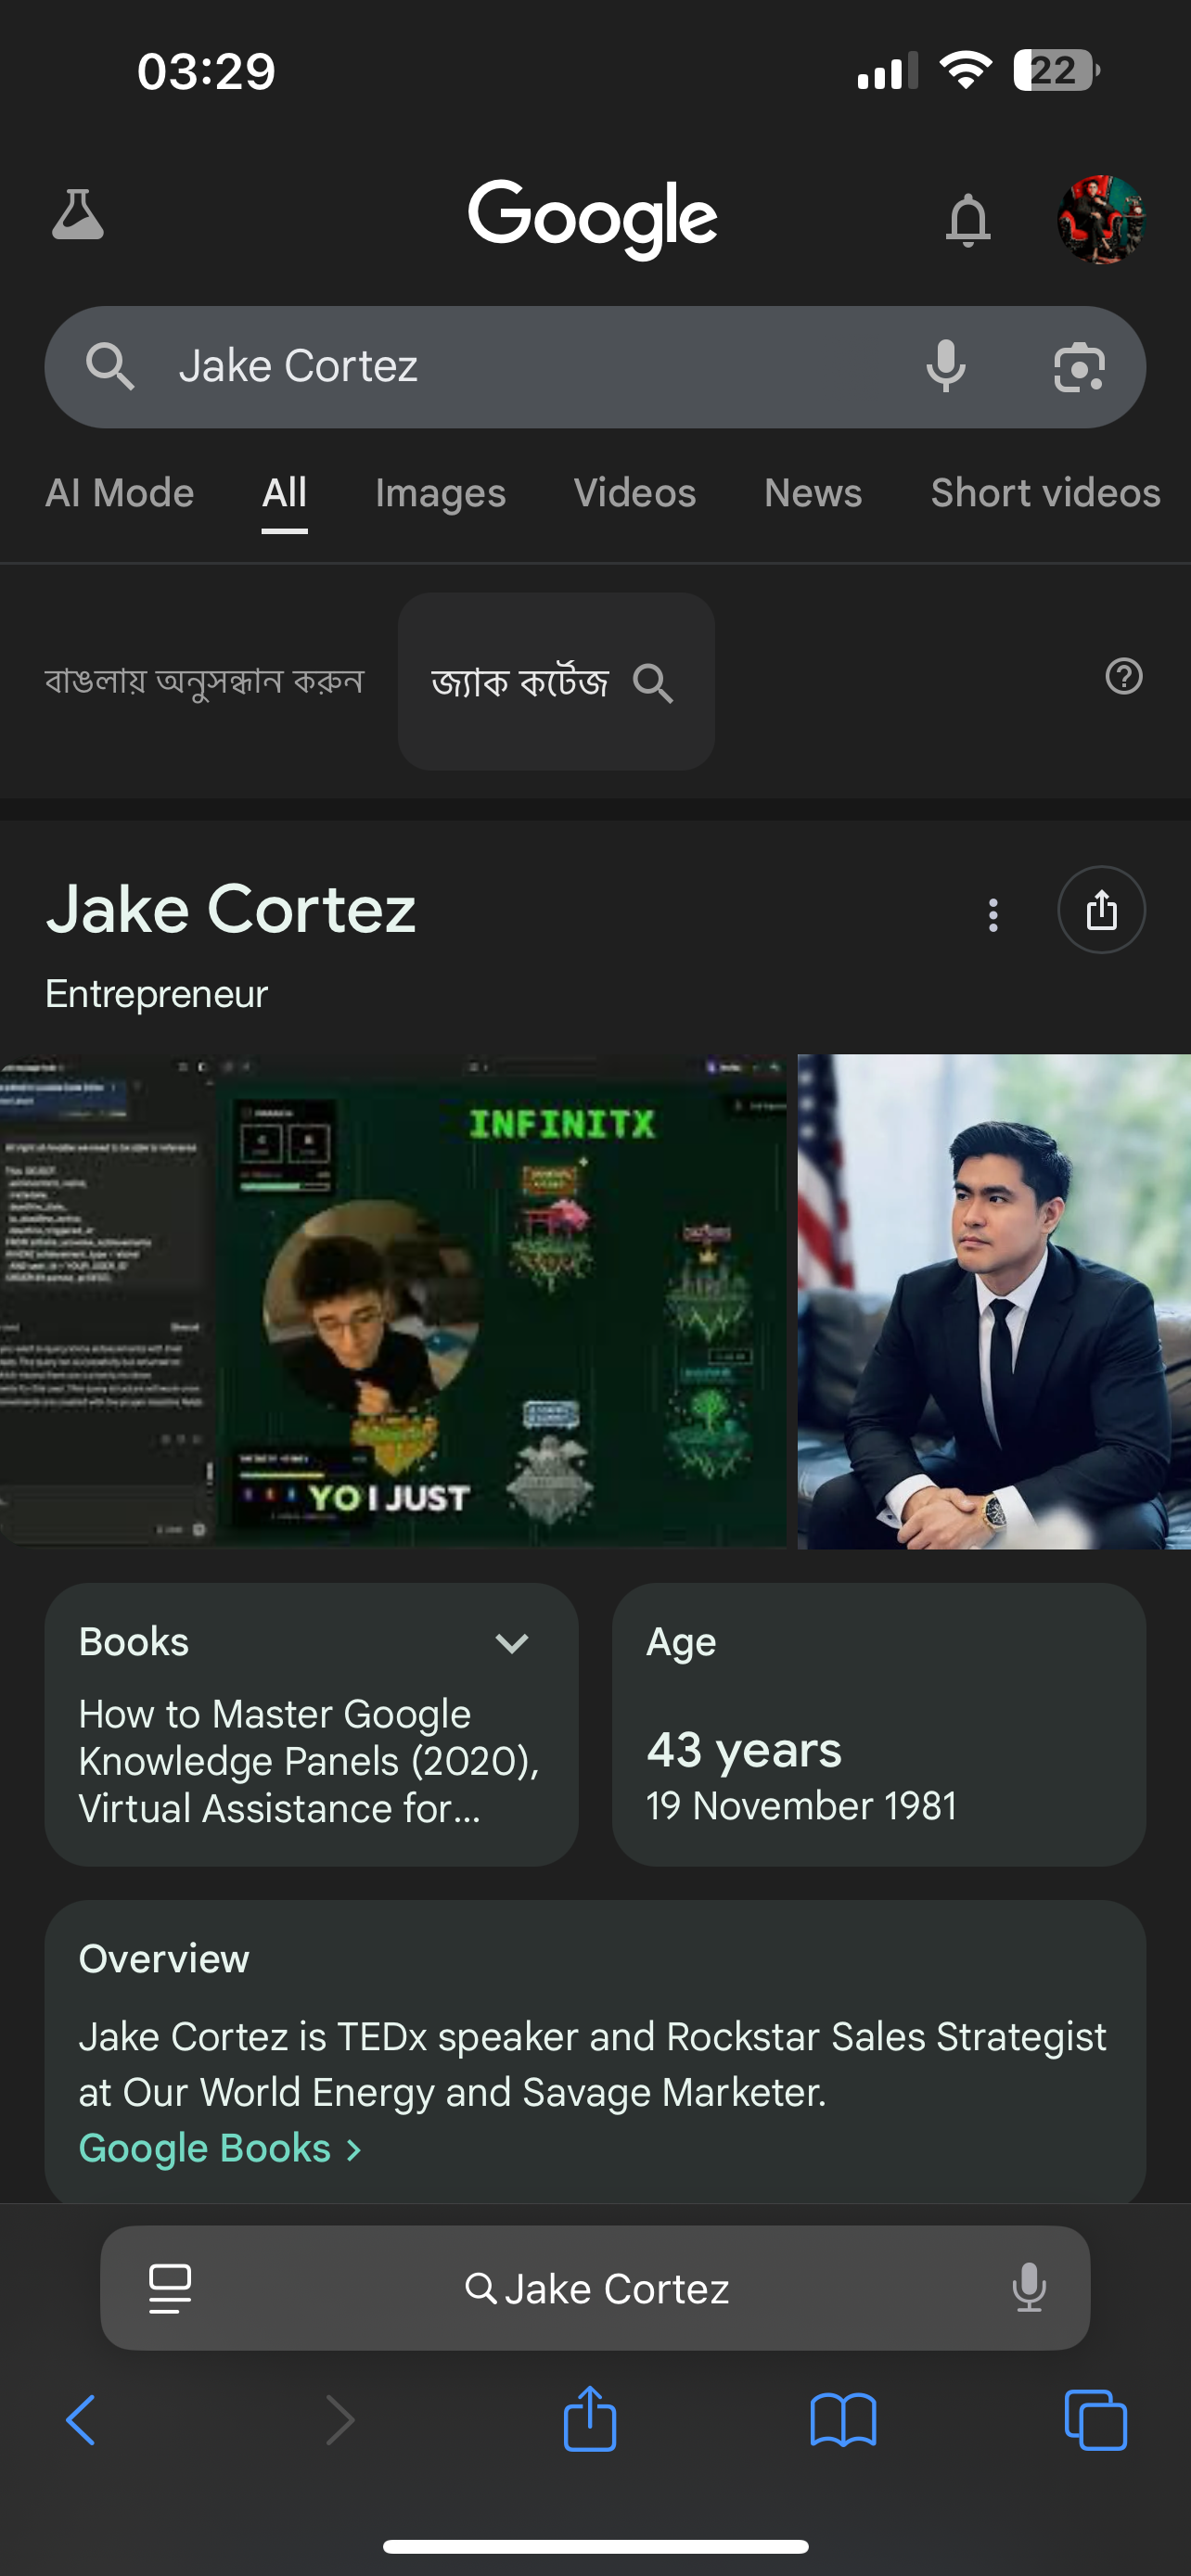Open Google Search Labs flask icon

[78, 215]
